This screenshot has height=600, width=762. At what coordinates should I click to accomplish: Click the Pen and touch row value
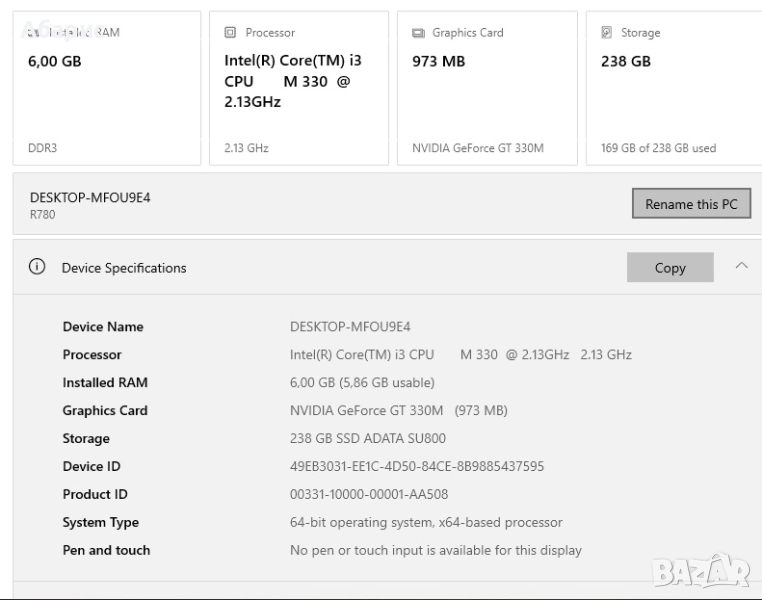pyautogui.click(x=435, y=550)
